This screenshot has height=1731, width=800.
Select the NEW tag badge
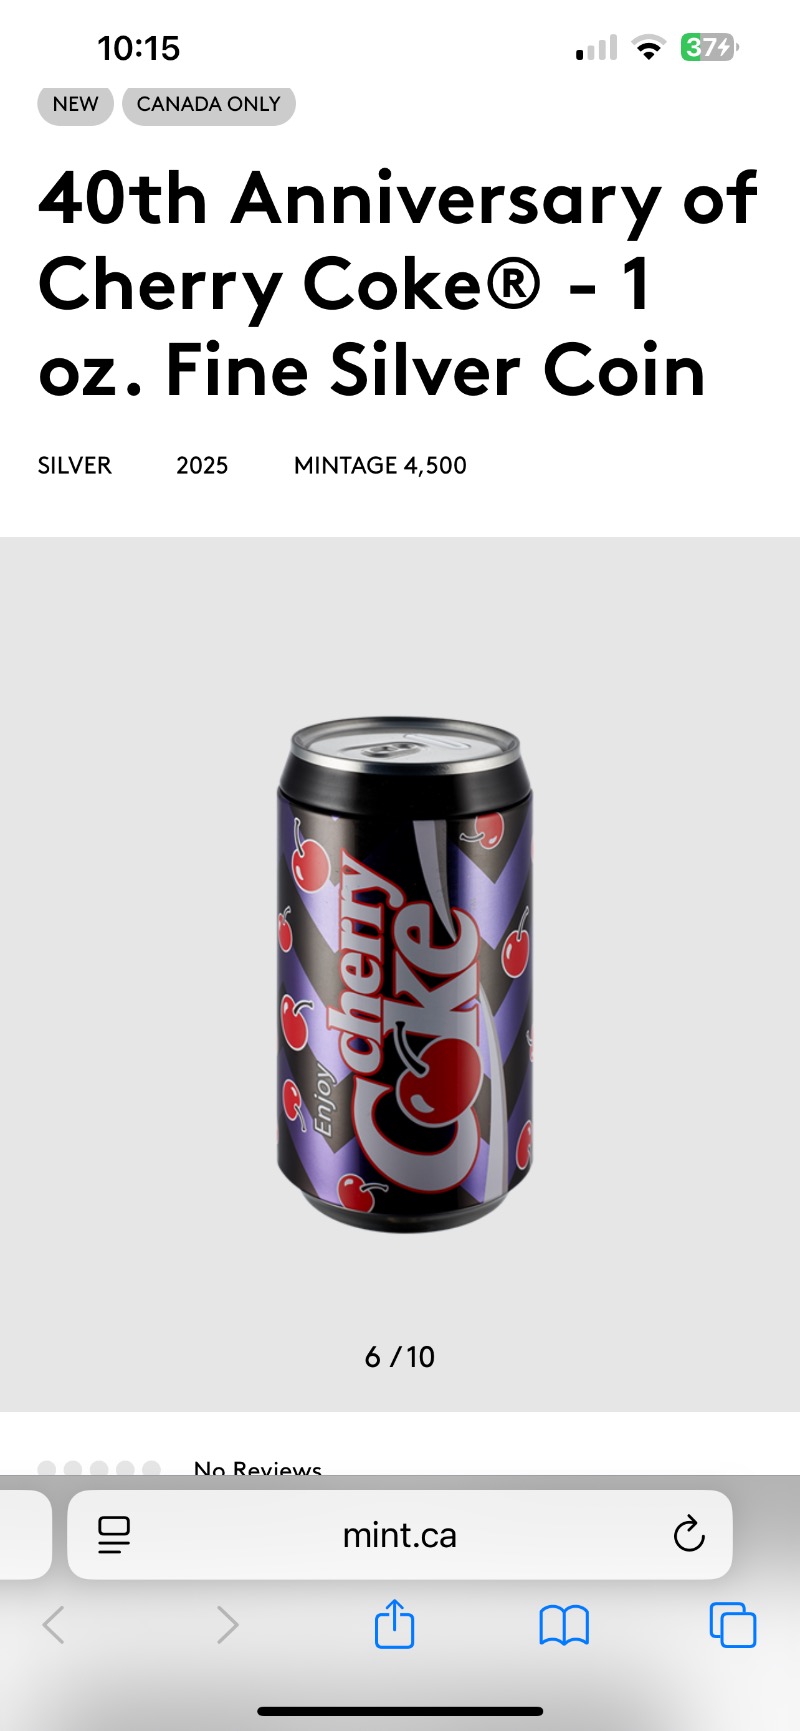76,104
